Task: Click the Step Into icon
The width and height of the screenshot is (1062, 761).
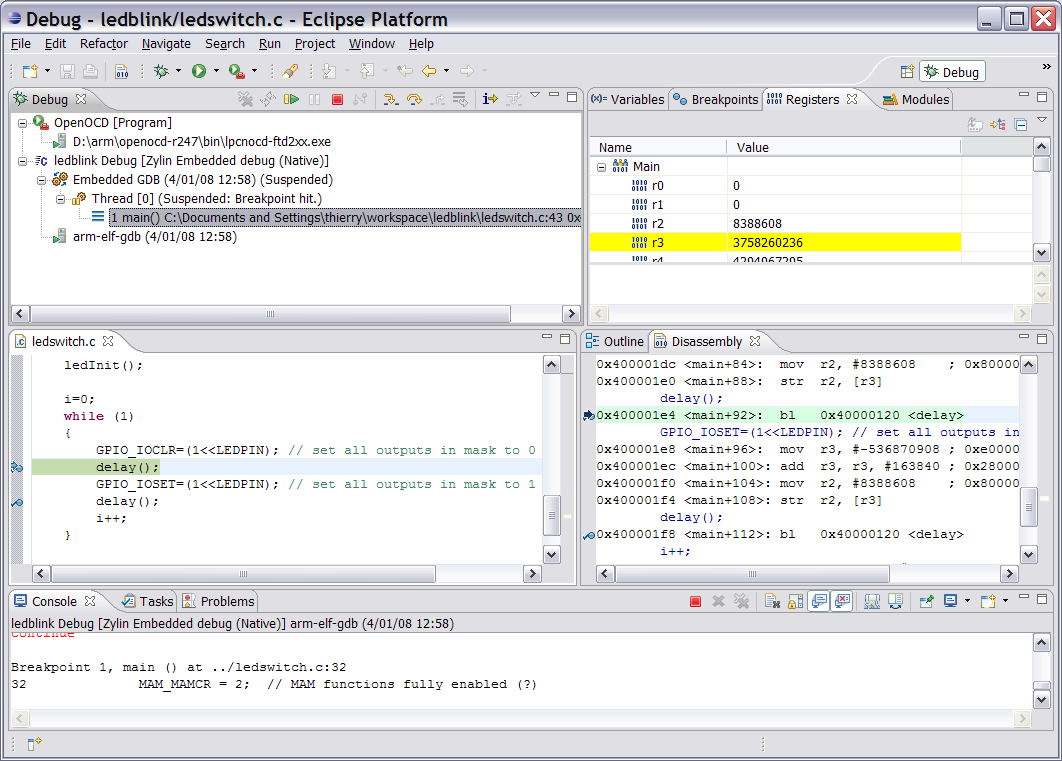Action: [x=390, y=100]
